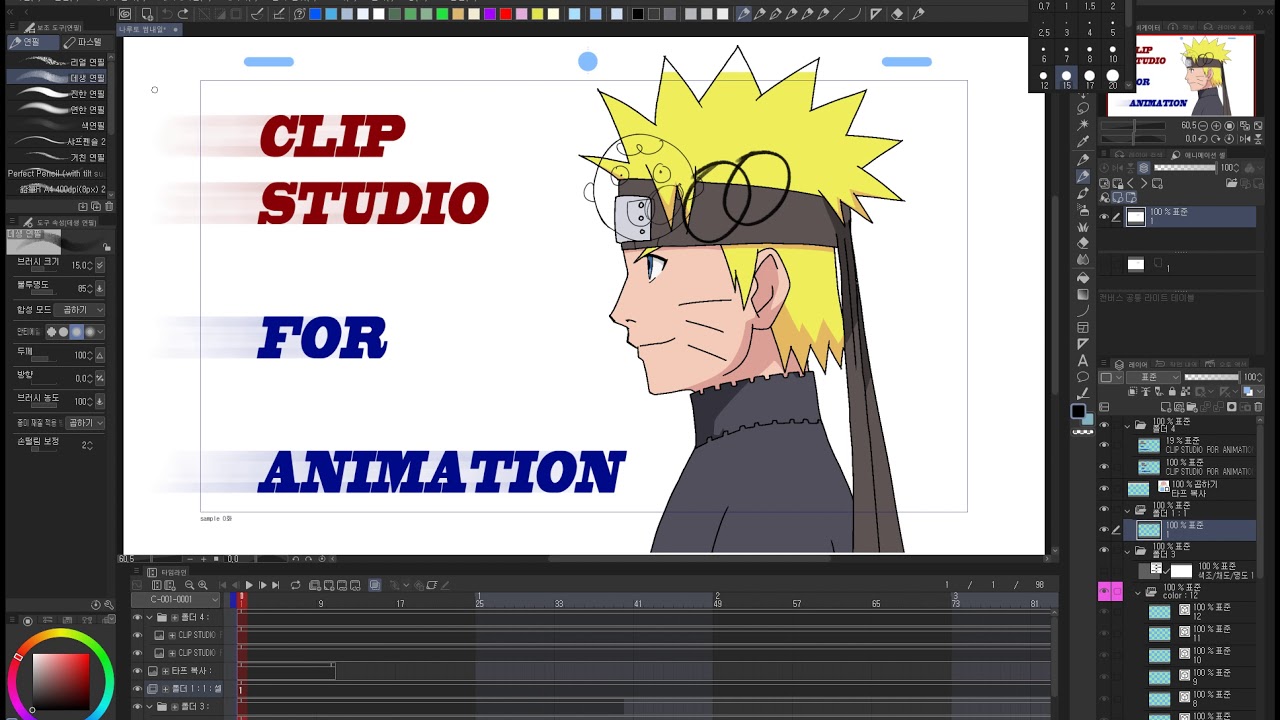
Task: Hide 100 % 곱하기 타프 복사 layer
Action: pos(1104,489)
